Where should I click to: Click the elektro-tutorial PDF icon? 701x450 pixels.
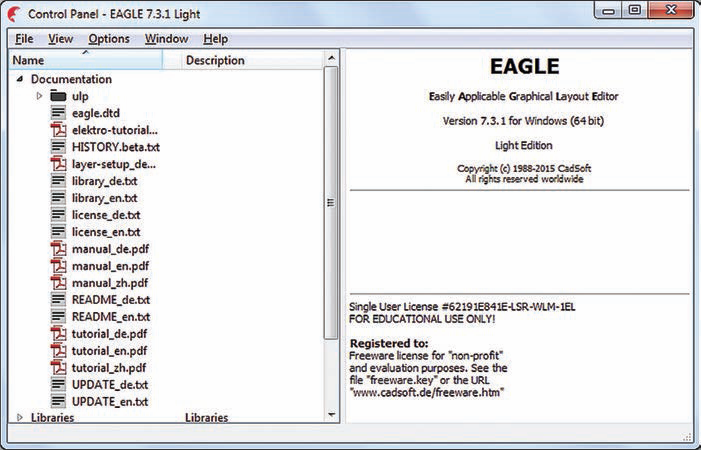pyautogui.click(x=58, y=130)
